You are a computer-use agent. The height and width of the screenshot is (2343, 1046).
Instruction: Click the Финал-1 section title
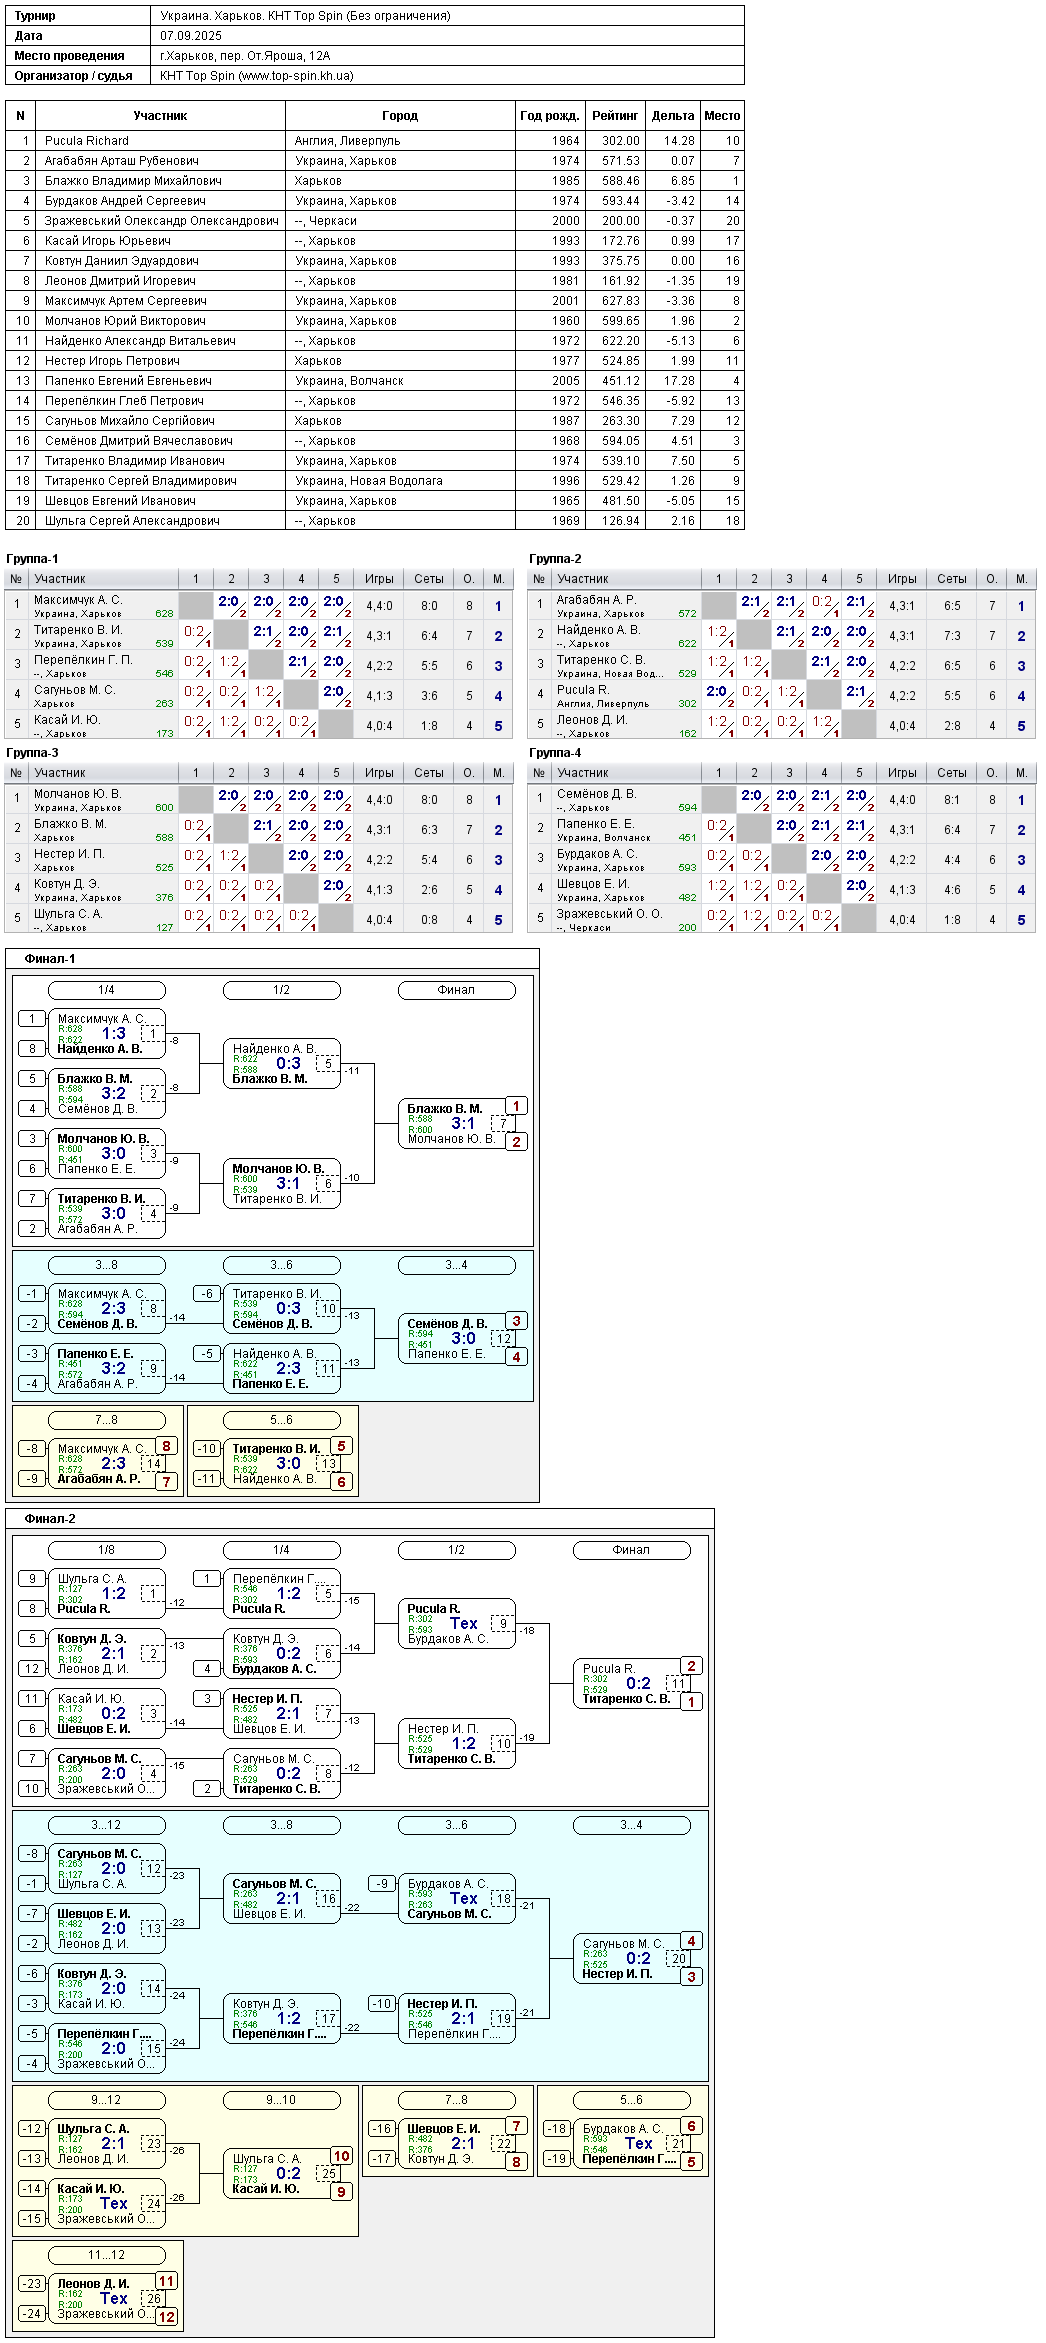50,959
